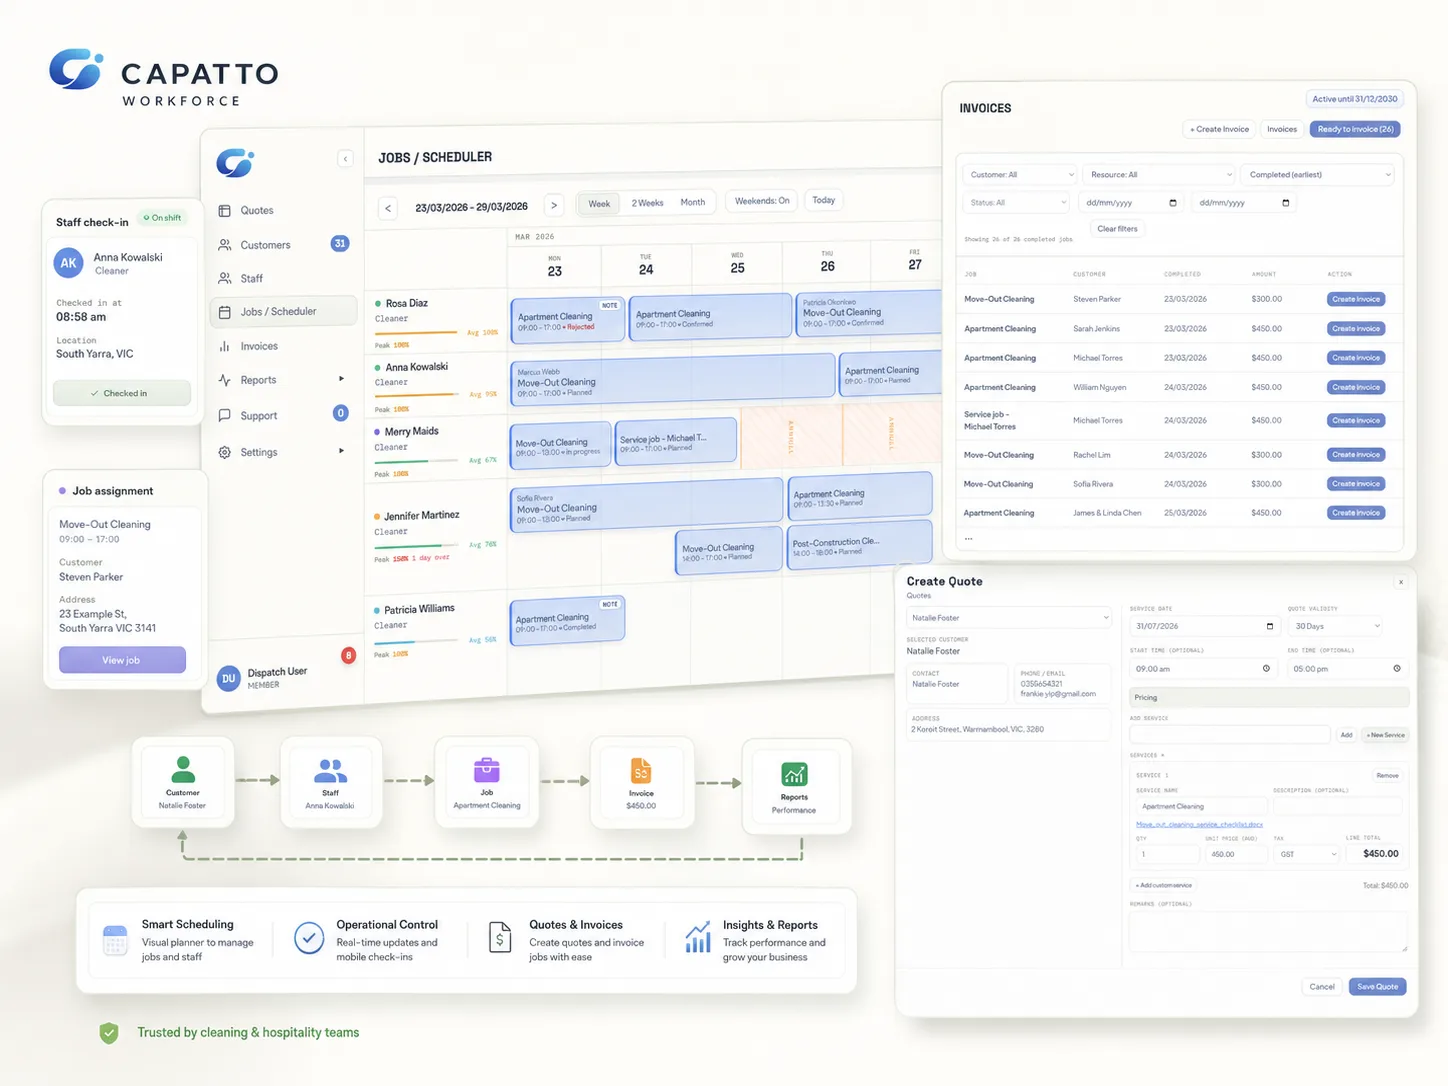
Task: Switch scheduler to 2 Weeks view
Action: pyautogui.click(x=648, y=203)
